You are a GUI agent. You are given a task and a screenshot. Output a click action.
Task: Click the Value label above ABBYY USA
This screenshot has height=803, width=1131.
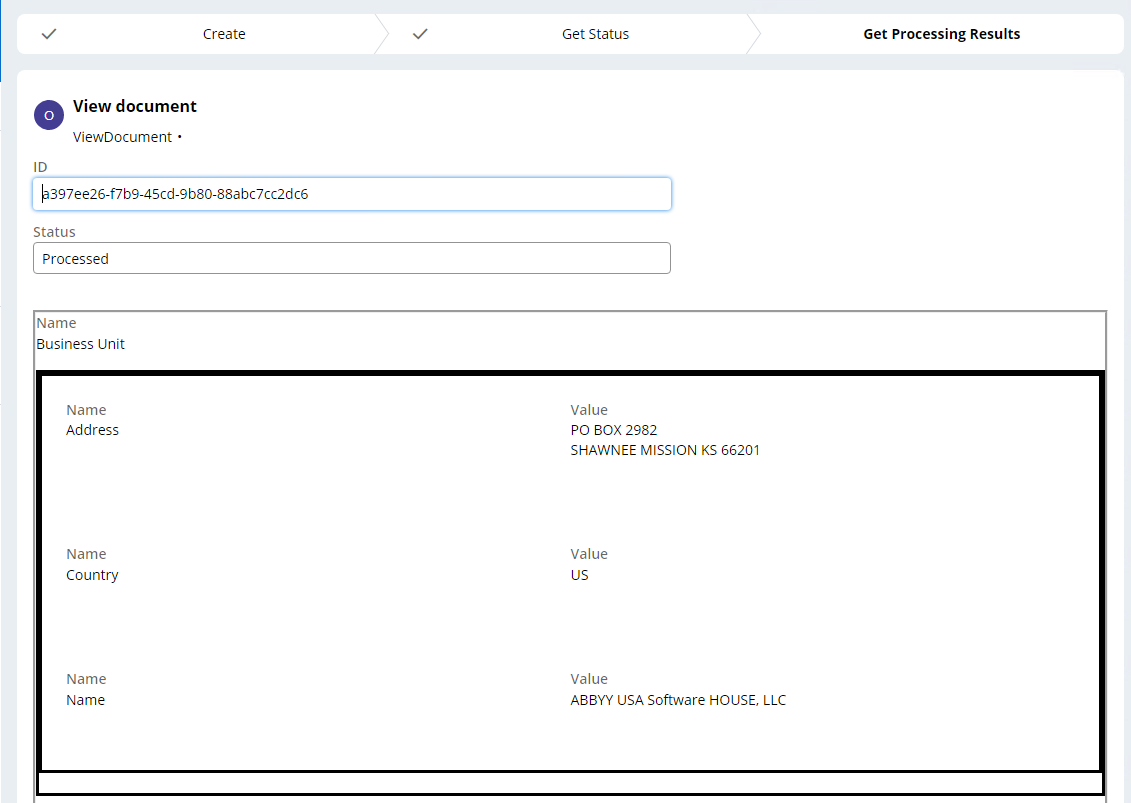[x=589, y=679]
